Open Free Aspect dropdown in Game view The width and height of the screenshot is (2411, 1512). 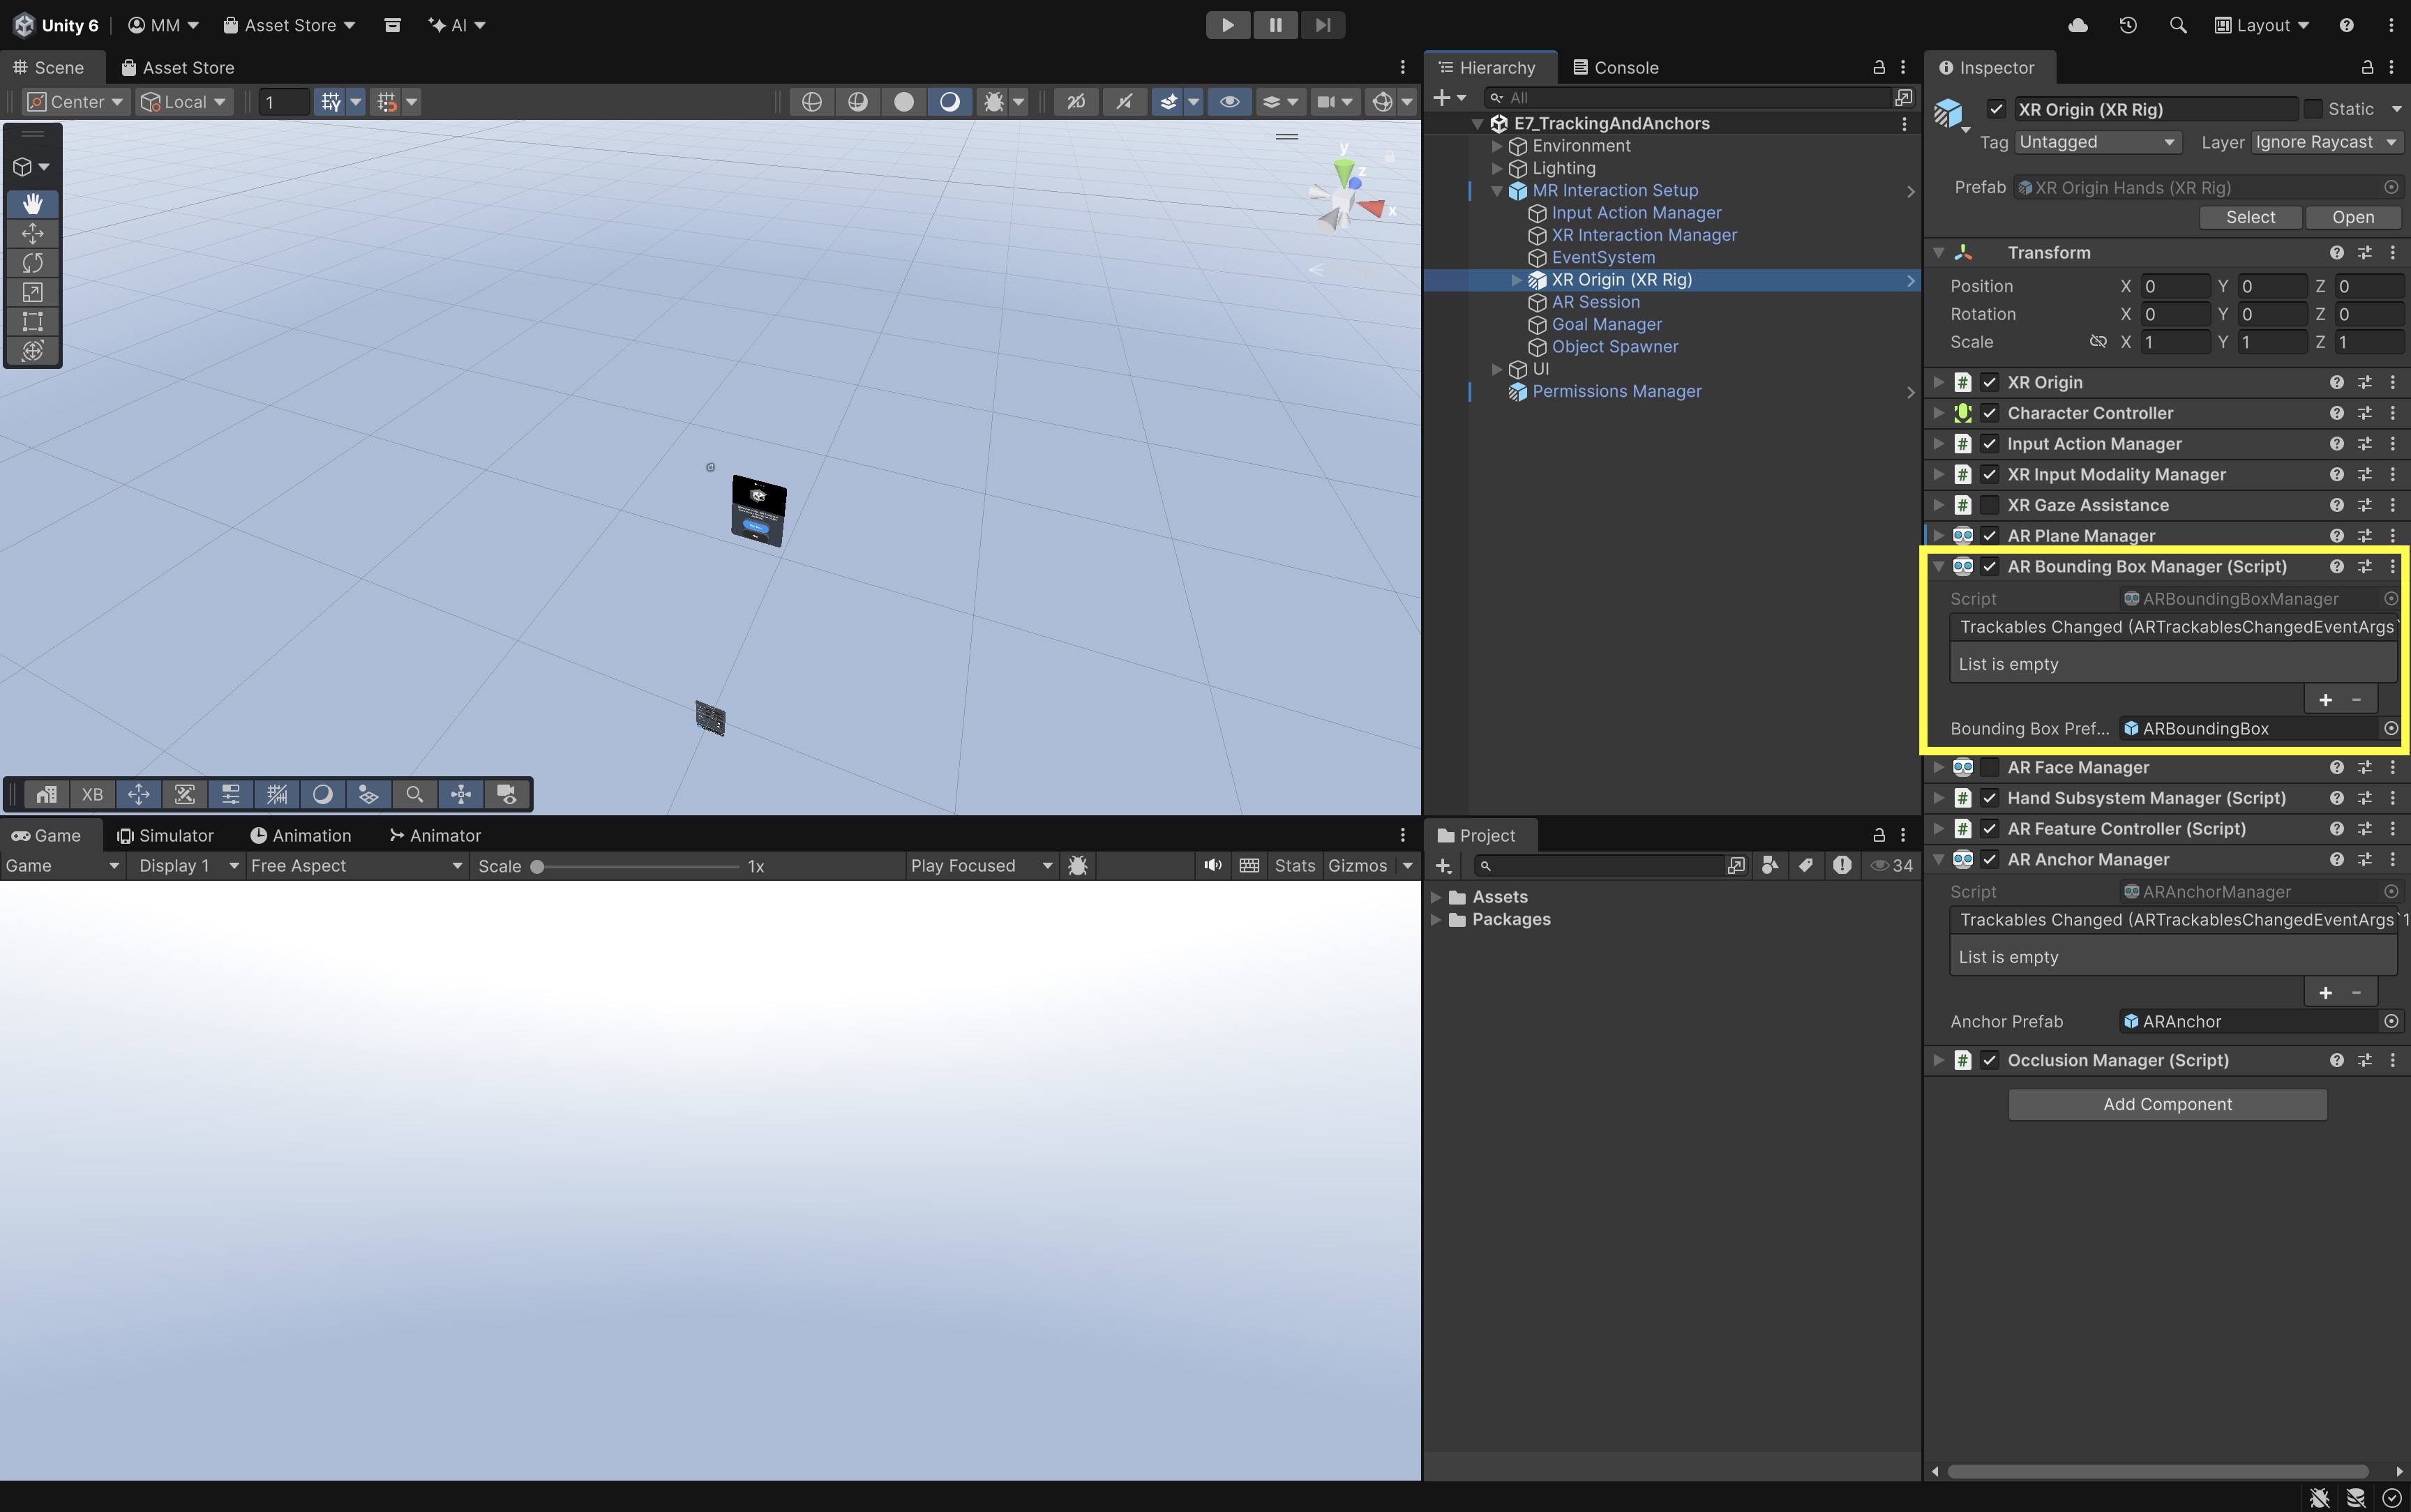click(x=356, y=865)
